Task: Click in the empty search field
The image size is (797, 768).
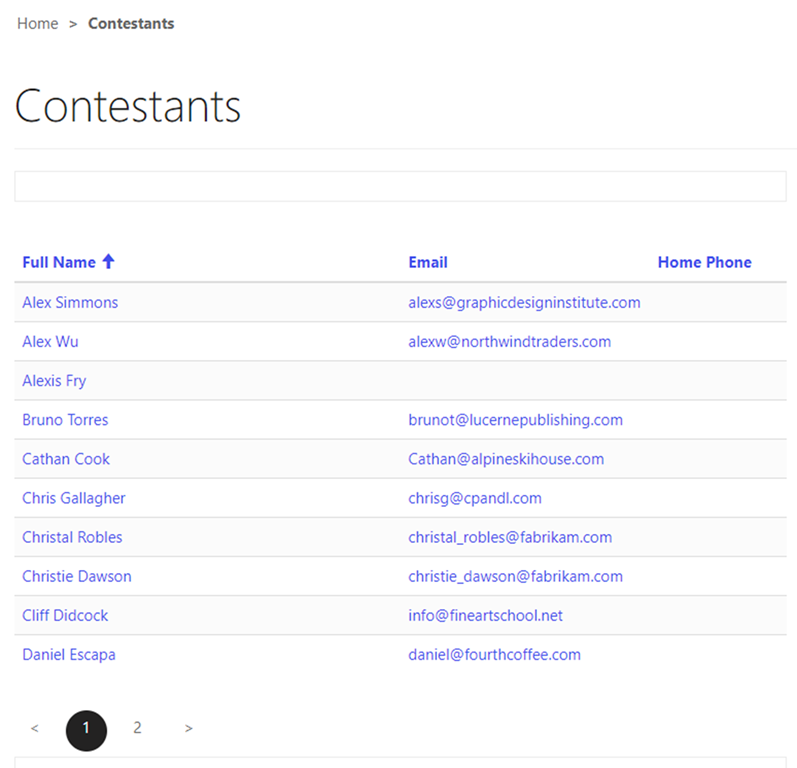Action: click(400, 186)
